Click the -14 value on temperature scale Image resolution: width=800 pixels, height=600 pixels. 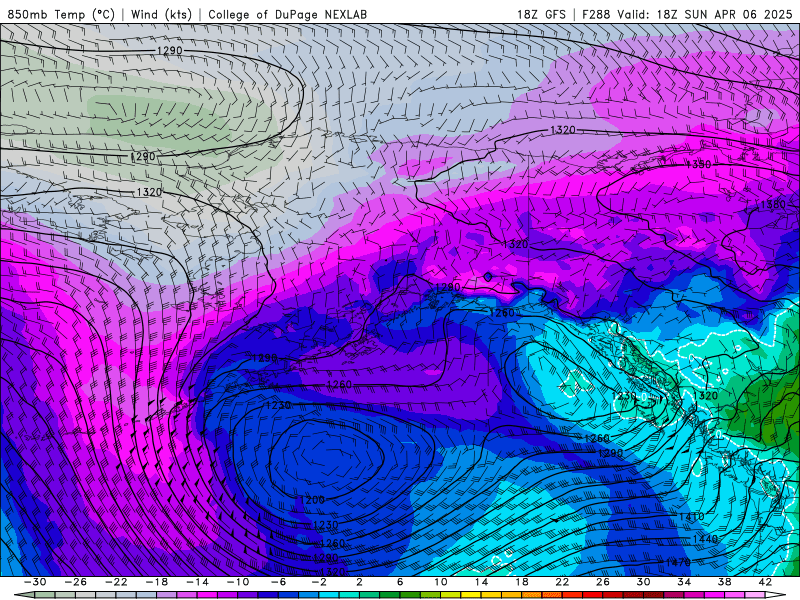(x=197, y=582)
